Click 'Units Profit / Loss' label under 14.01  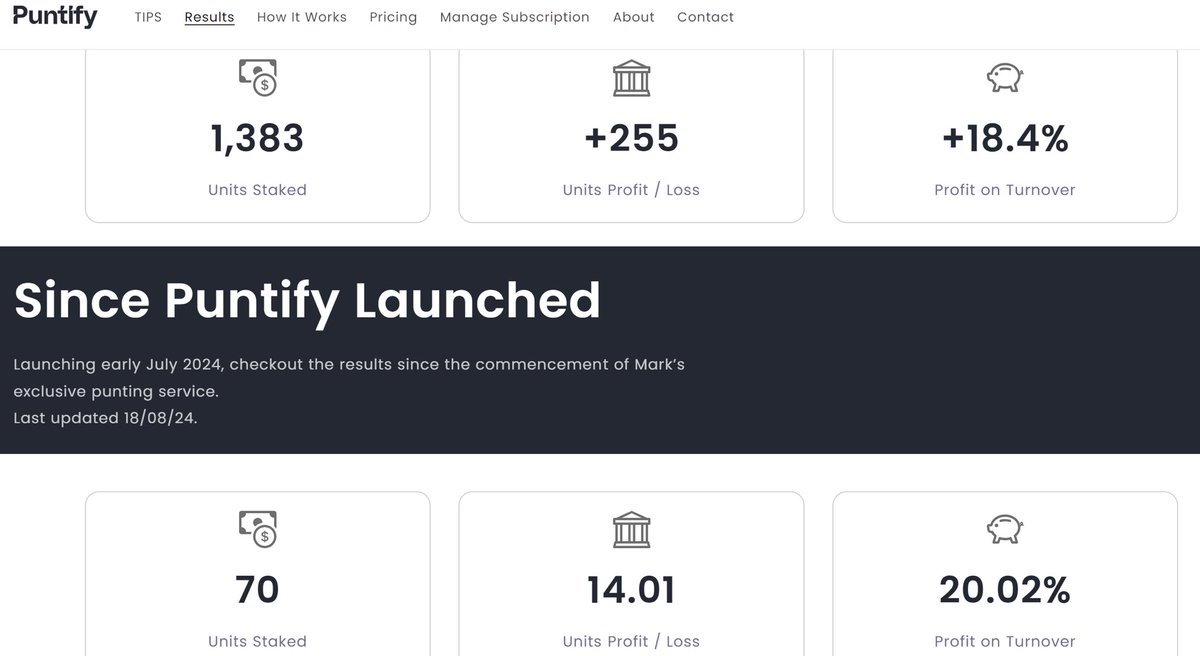631,641
